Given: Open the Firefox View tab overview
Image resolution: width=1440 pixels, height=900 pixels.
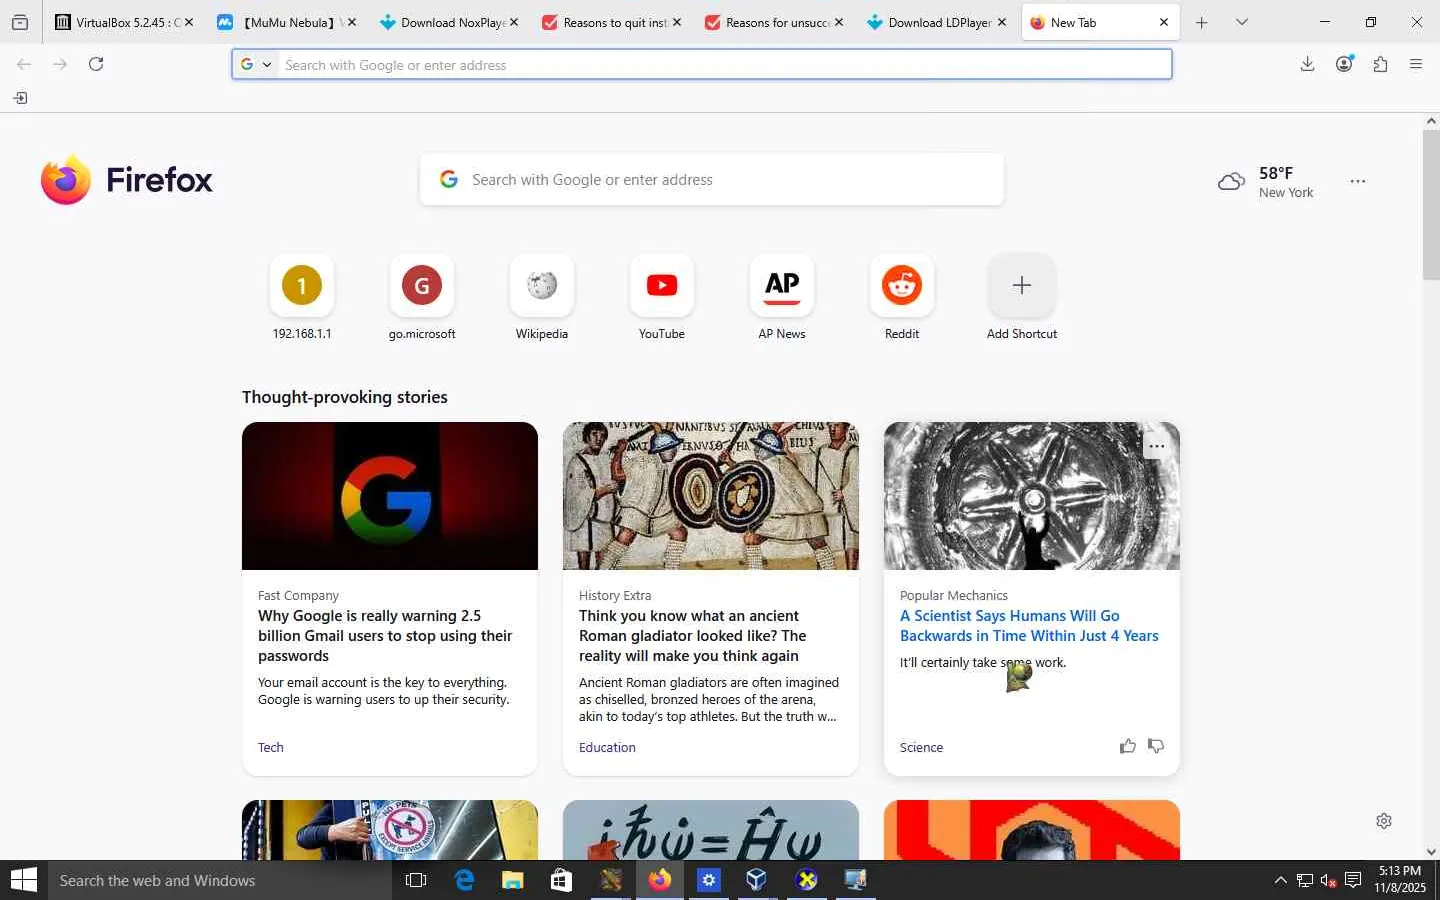Looking at the screenshot, I should click(20, 22).
